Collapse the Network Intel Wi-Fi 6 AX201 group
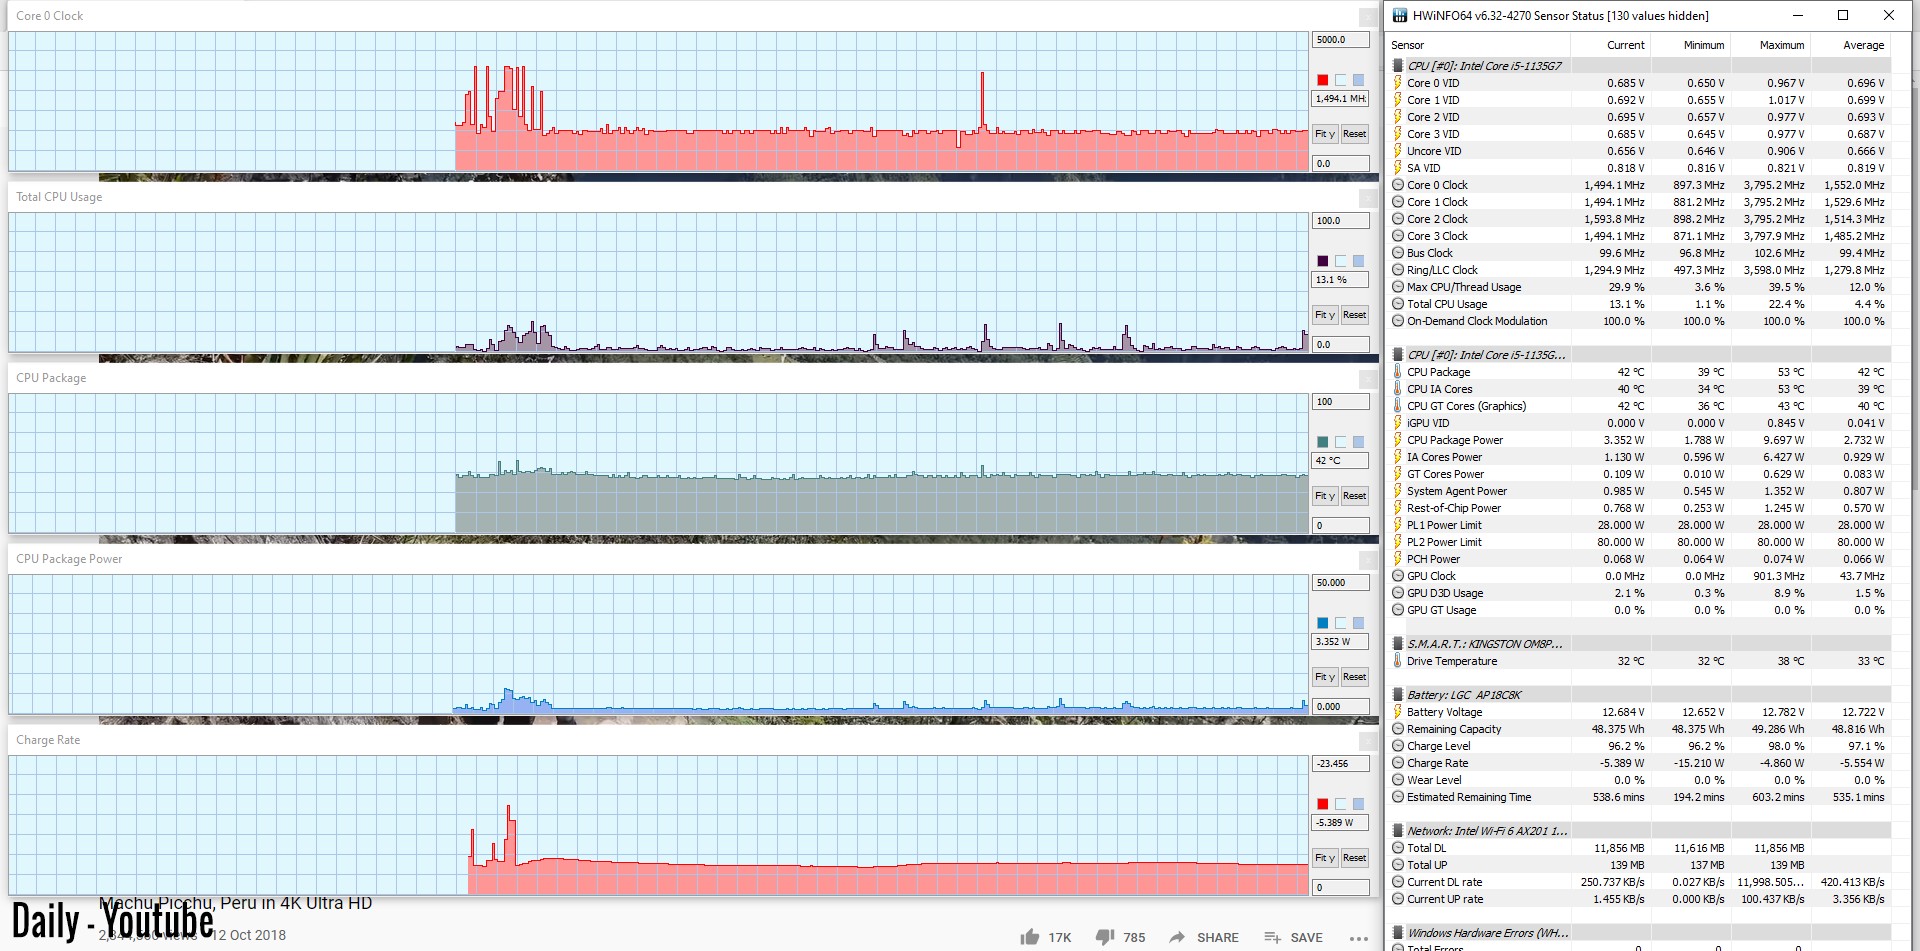 click(1398, 831)
